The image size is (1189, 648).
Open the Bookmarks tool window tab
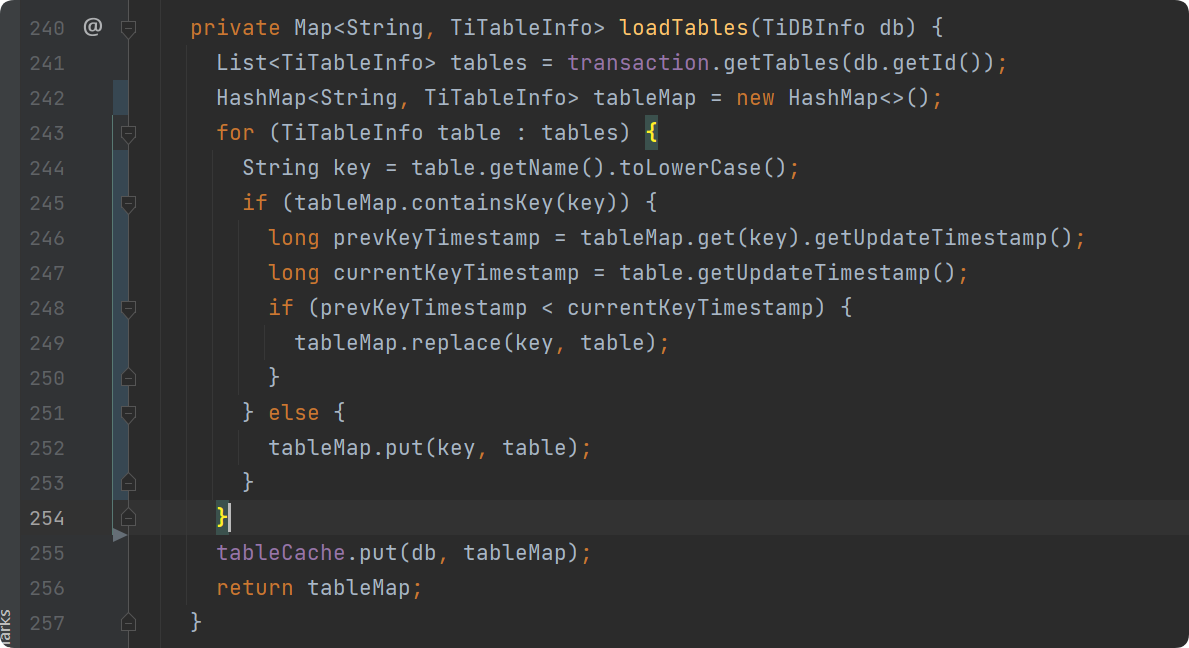tap(6, 628)
